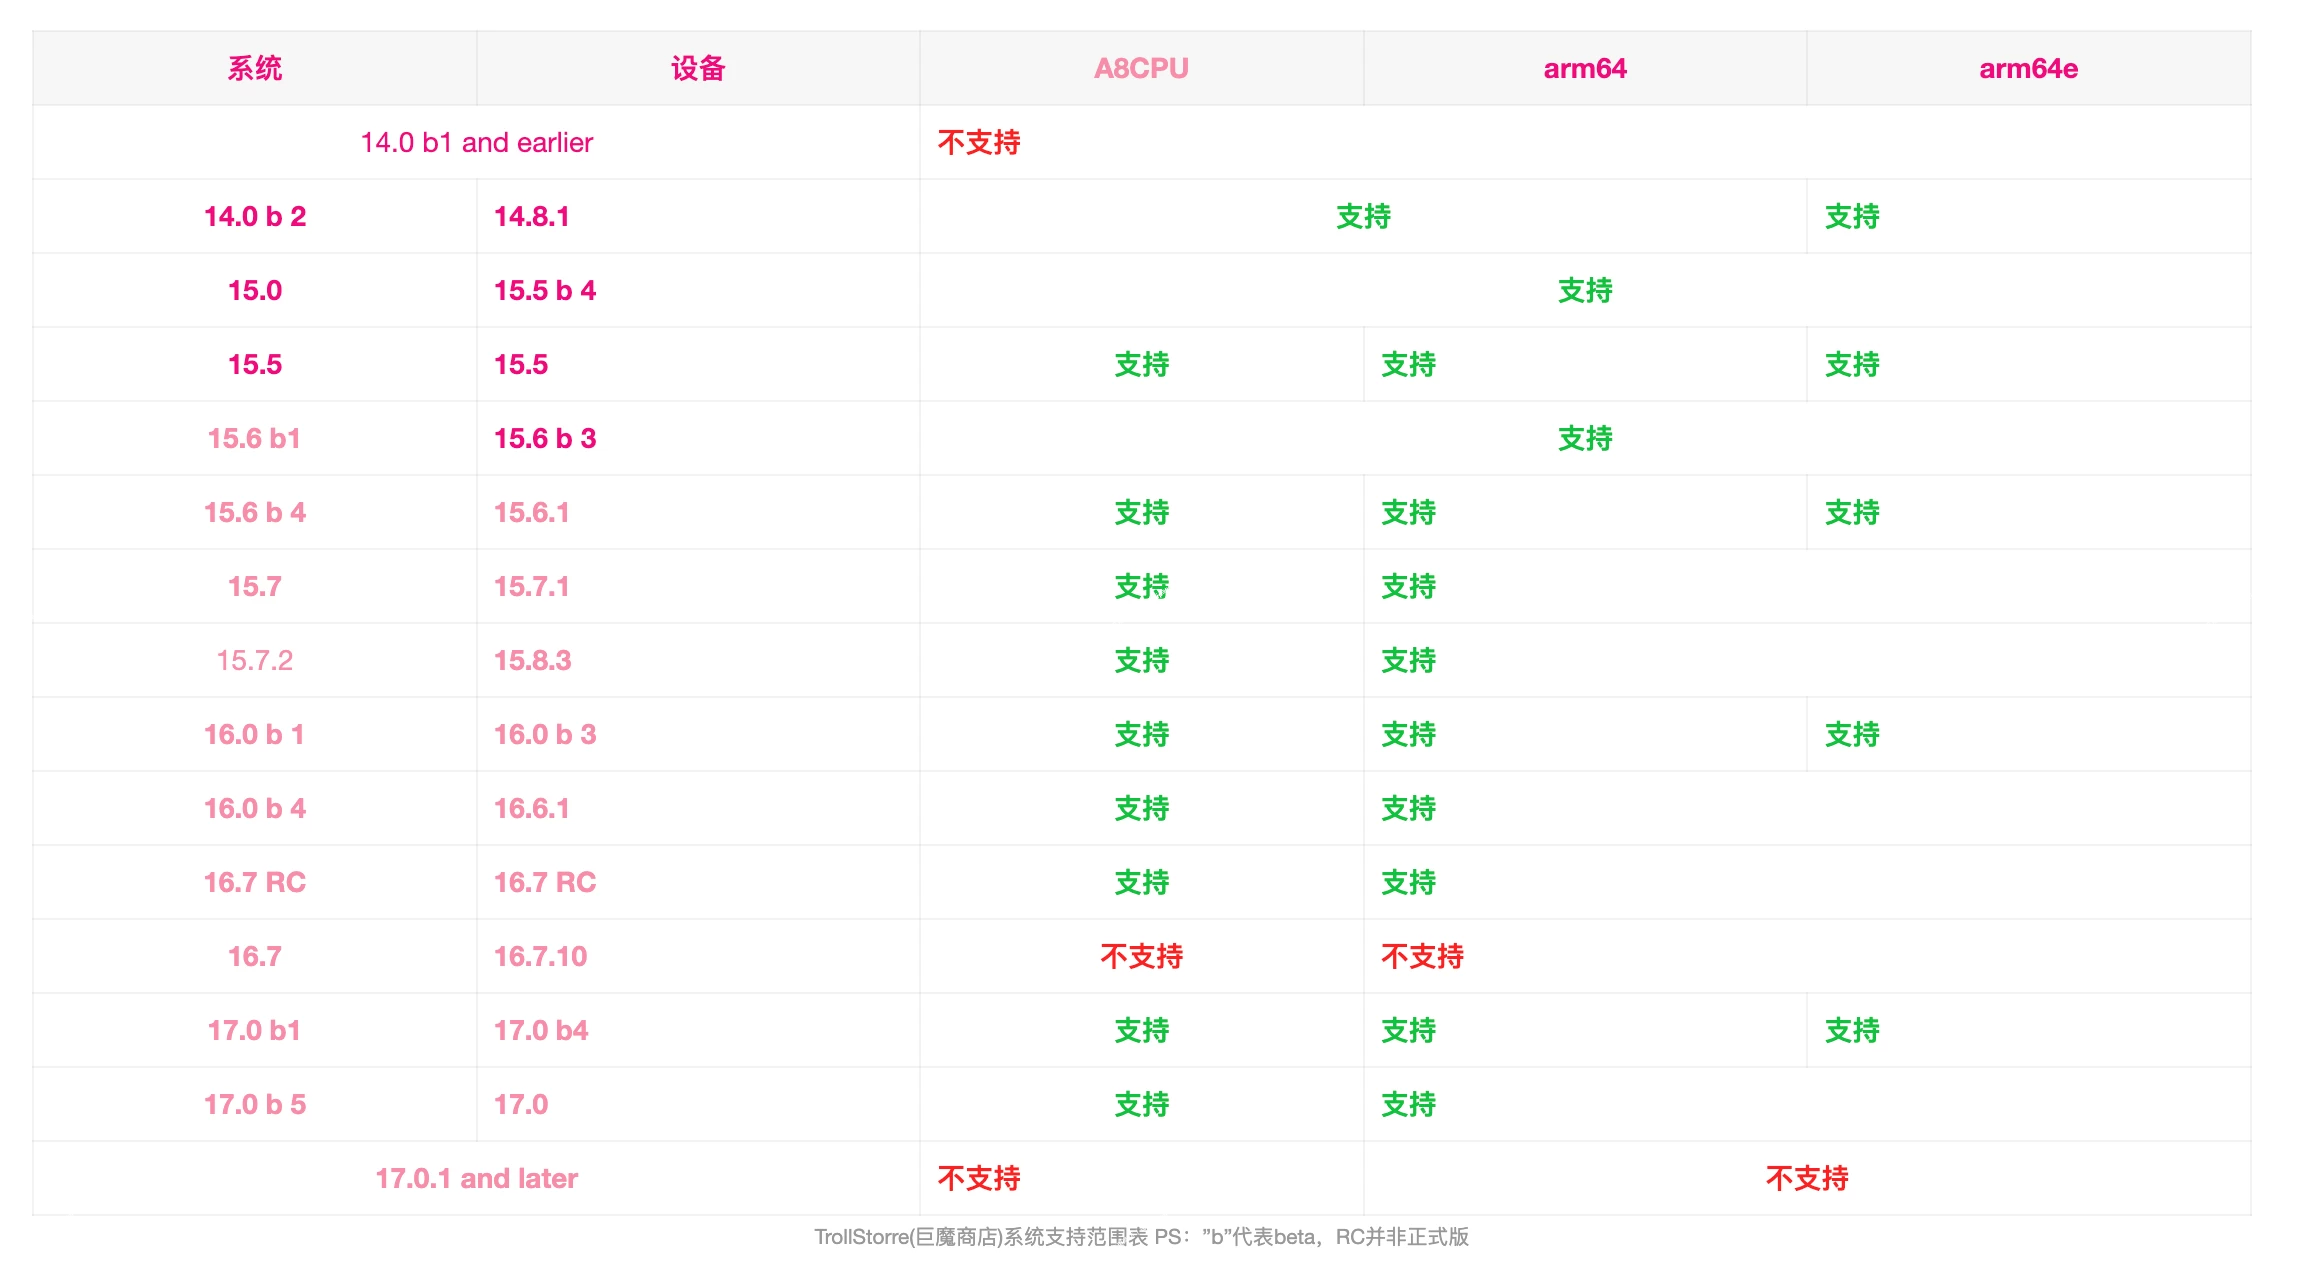Select the 16.7 RC system version cell

point(254,882)
